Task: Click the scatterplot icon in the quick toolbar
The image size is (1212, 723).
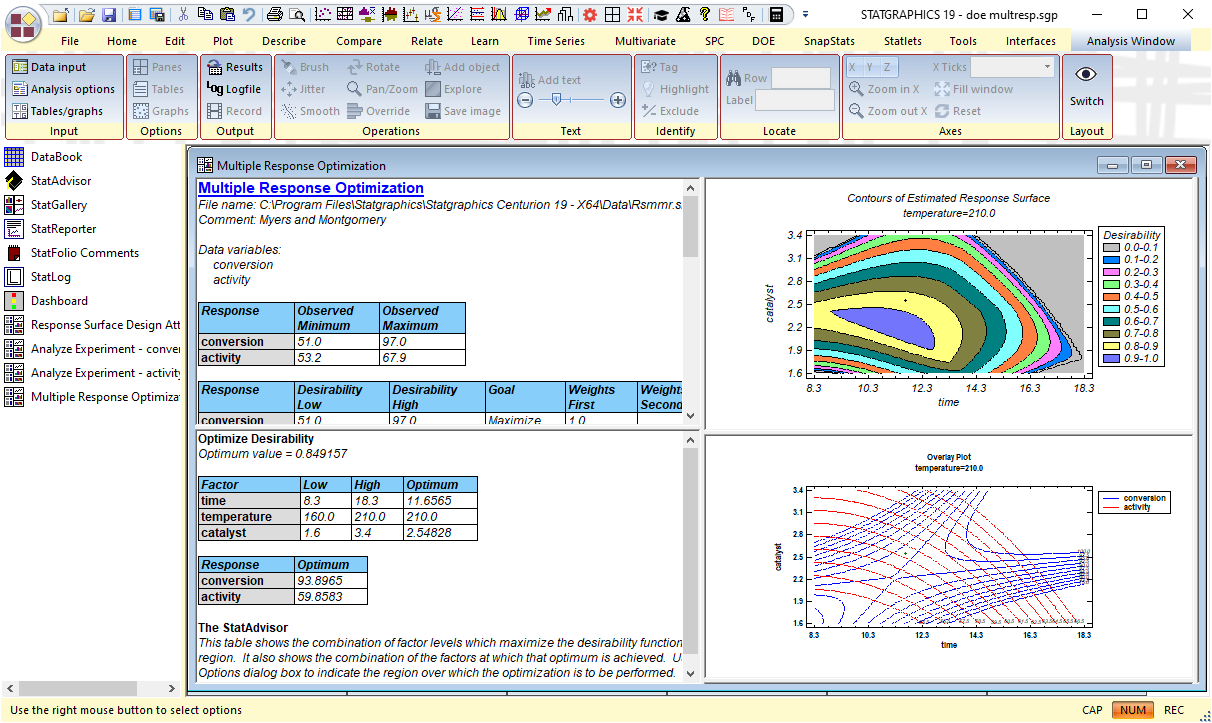Action: [x=323, y=15]
